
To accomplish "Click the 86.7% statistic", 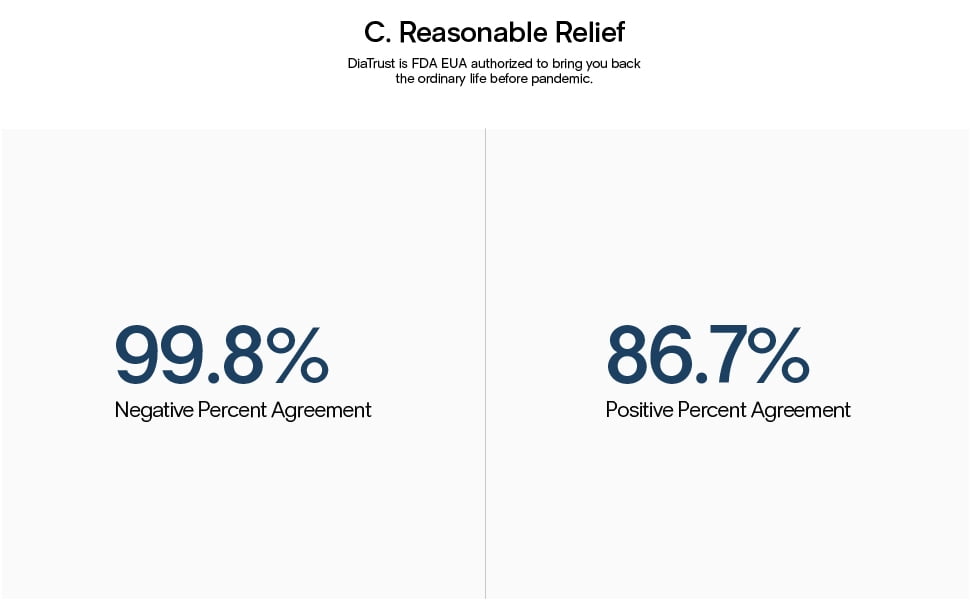I will pos(707,355).
